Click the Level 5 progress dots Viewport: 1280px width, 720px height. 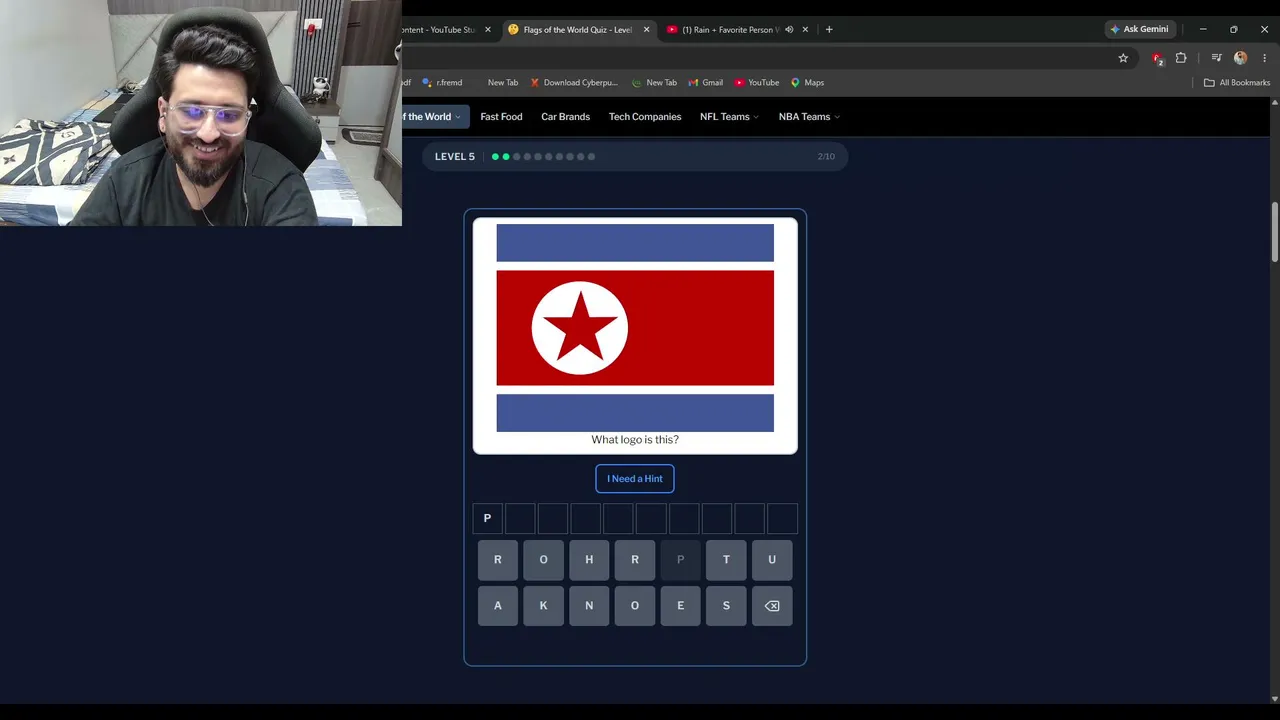543,157
